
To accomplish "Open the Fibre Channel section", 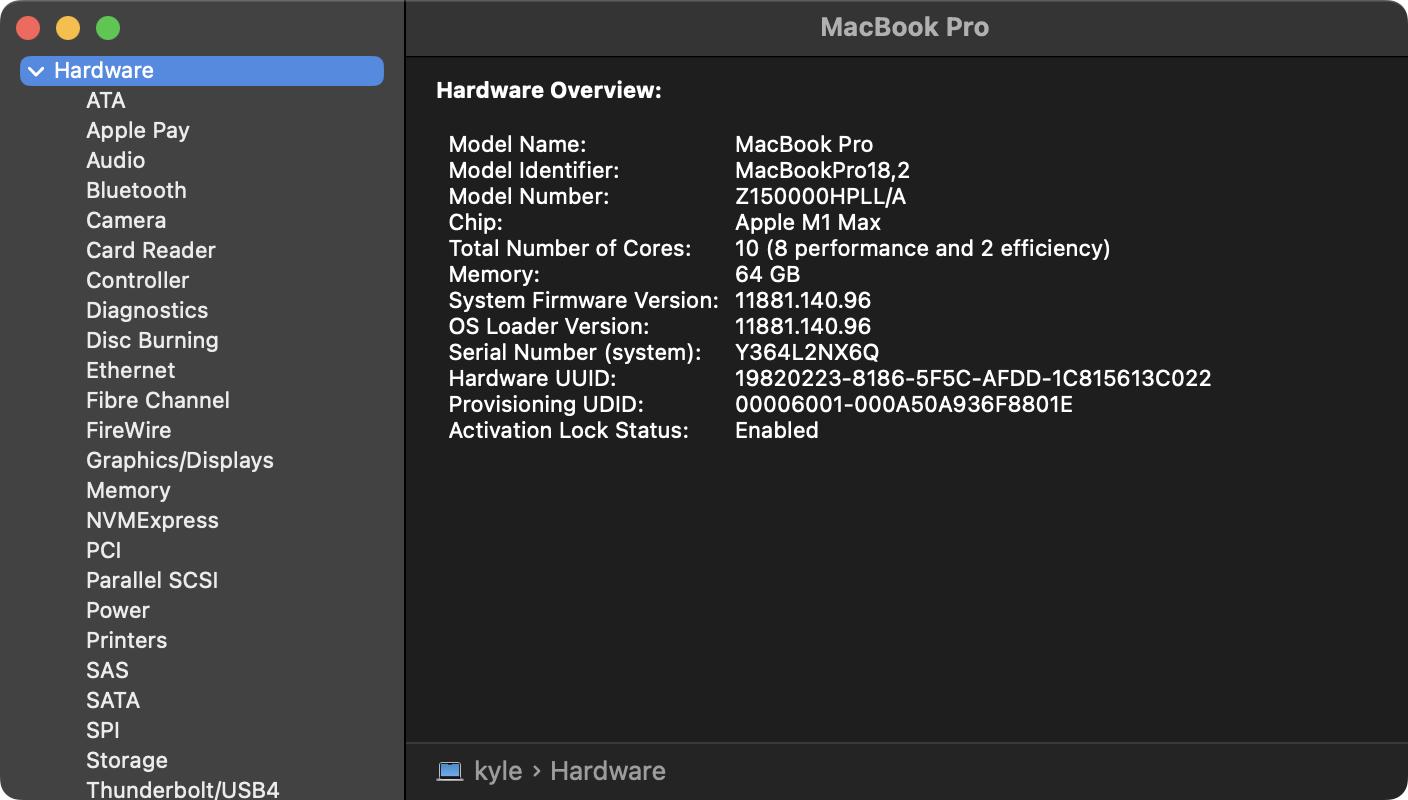I will click(158, 401).
